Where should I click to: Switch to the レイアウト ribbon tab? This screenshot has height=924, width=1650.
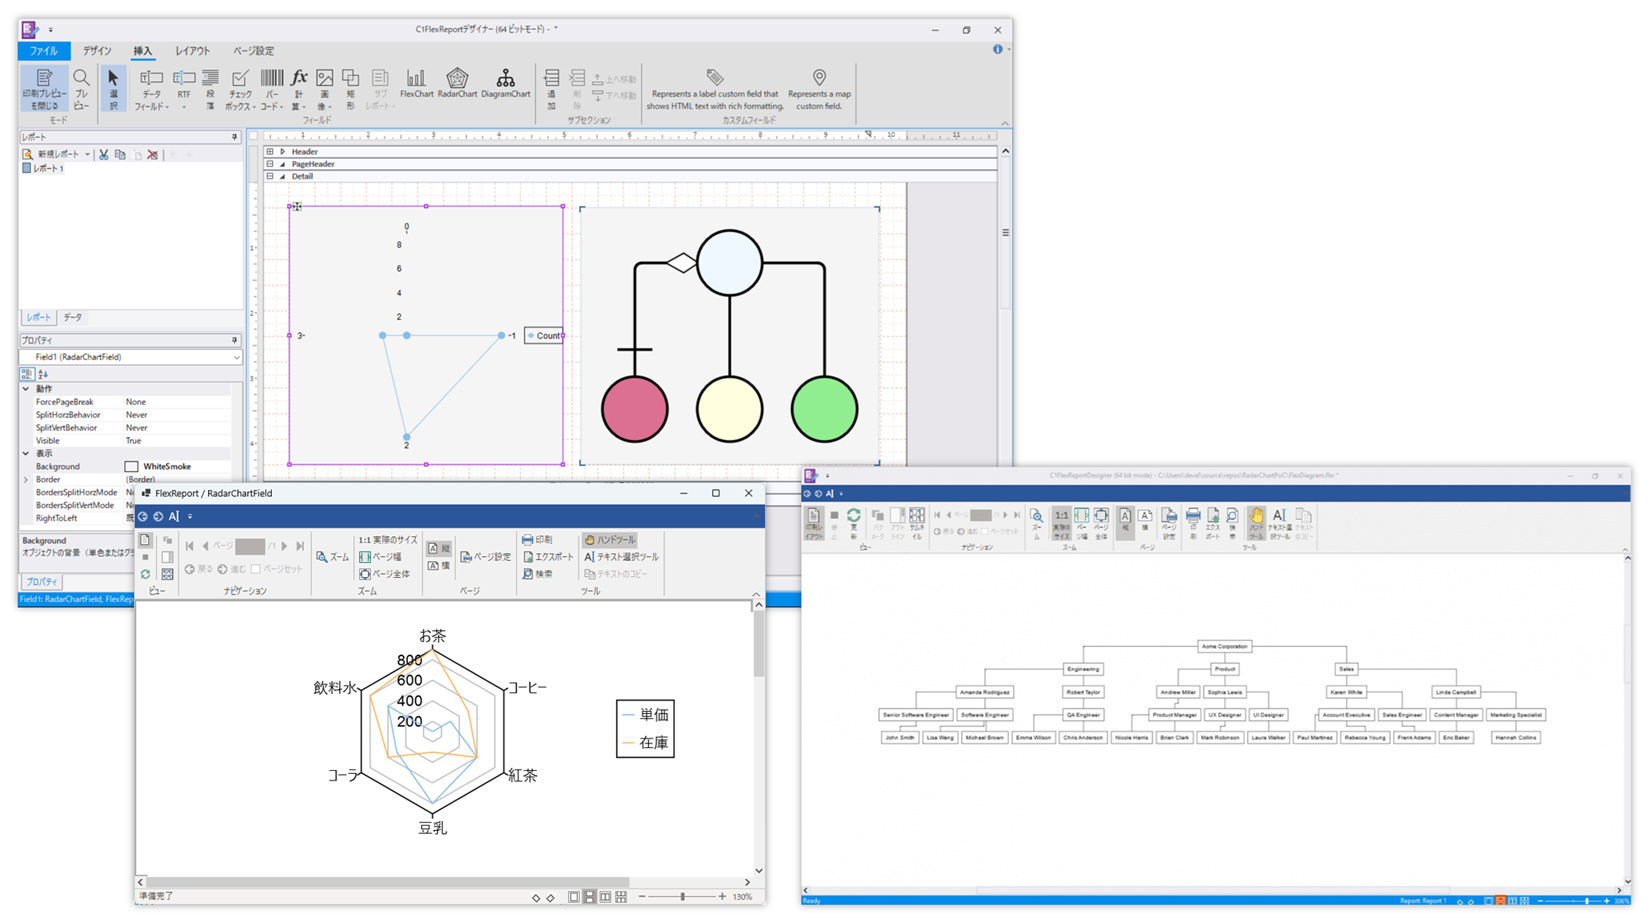click(x=192, y=51)
